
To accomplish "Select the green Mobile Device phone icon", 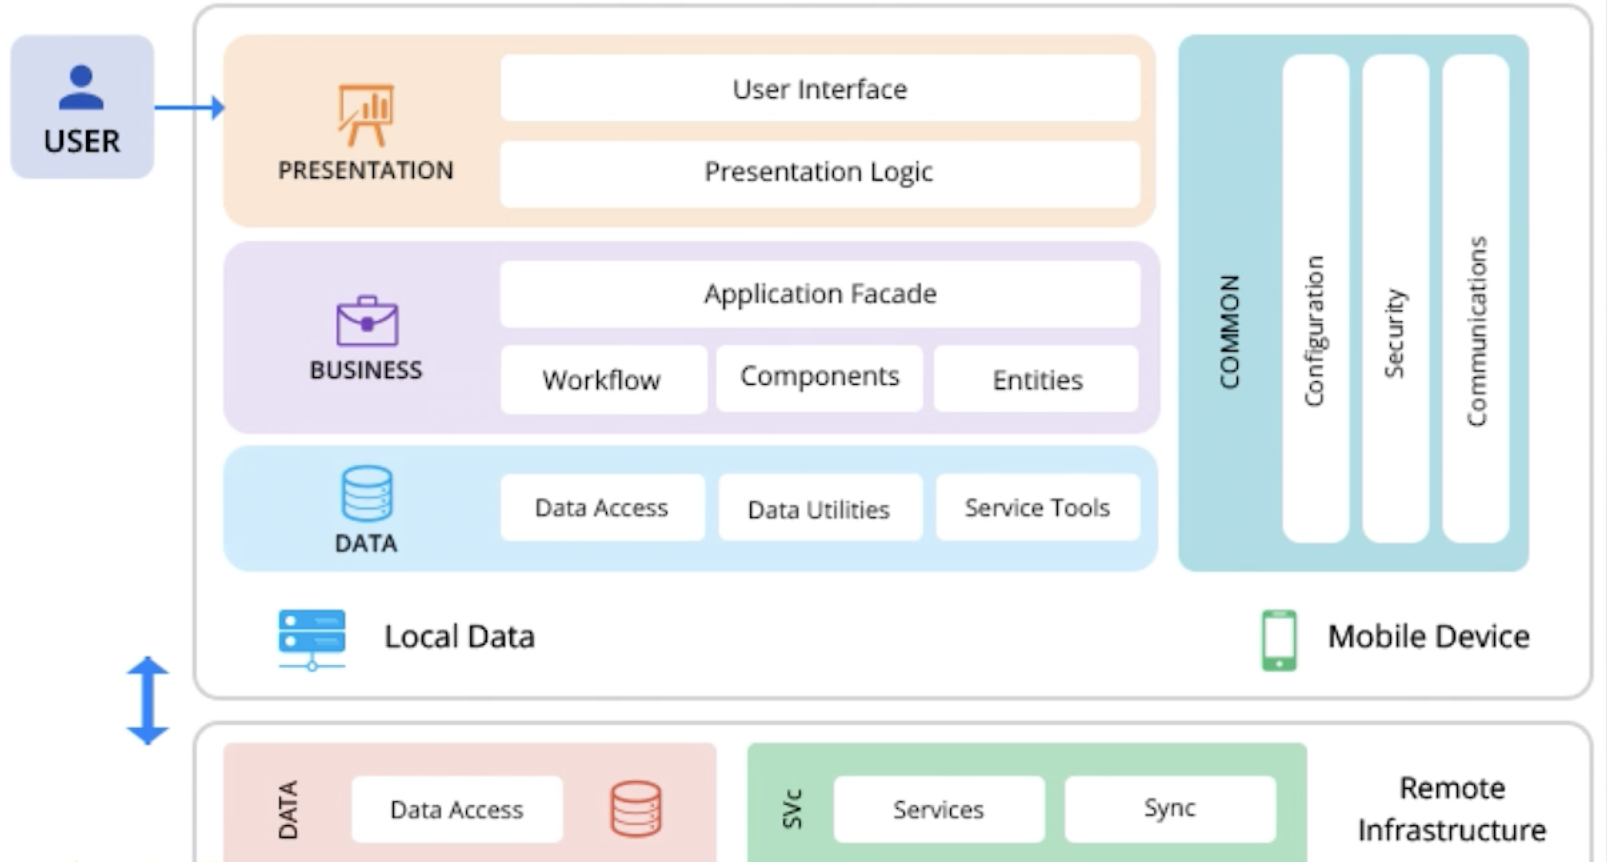I will coord(1279,639).
